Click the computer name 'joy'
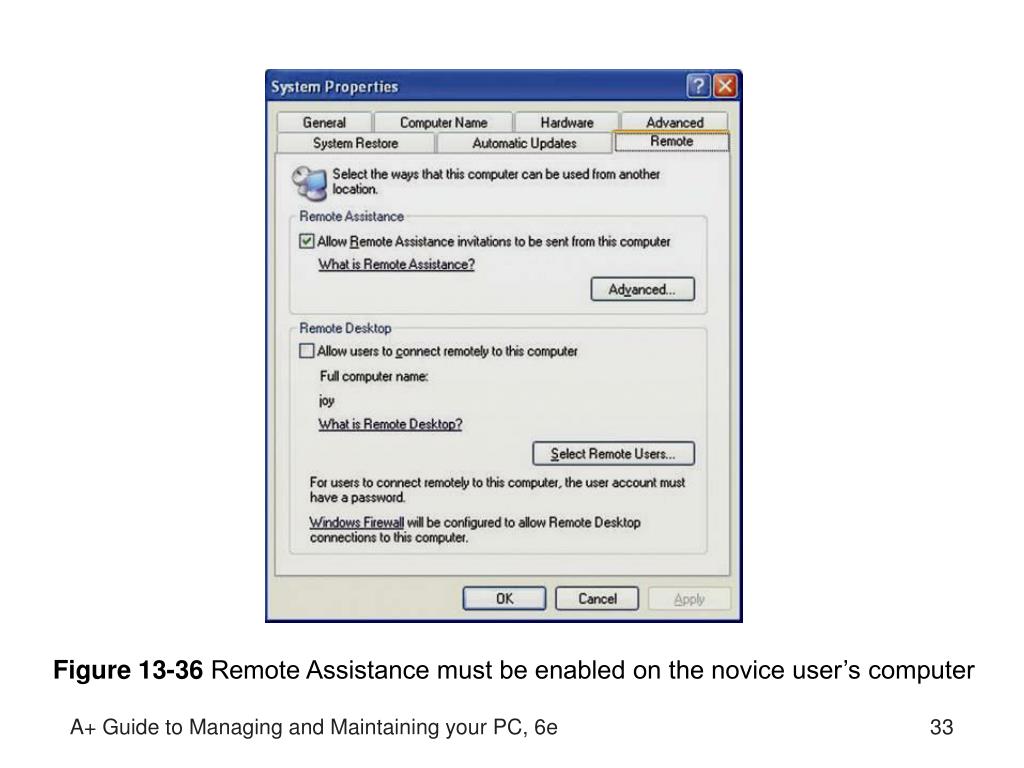This screenshot has height=768, width=1024. (x=327, y=400)
